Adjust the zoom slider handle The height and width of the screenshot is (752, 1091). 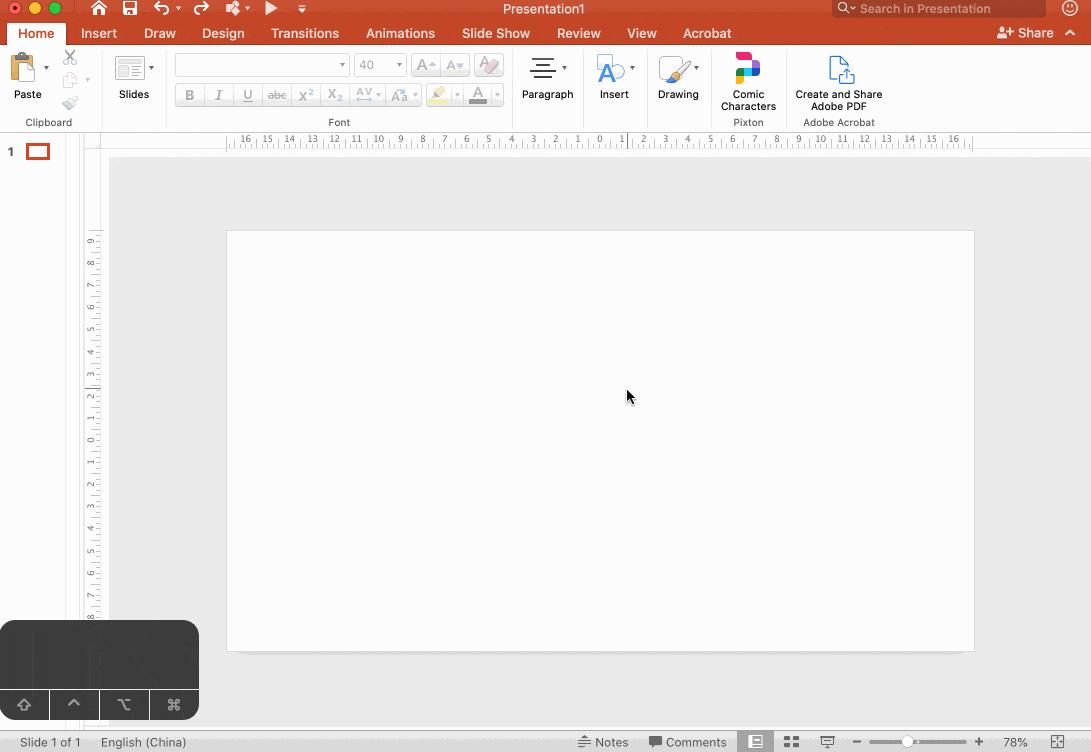(x=907, y=742)
